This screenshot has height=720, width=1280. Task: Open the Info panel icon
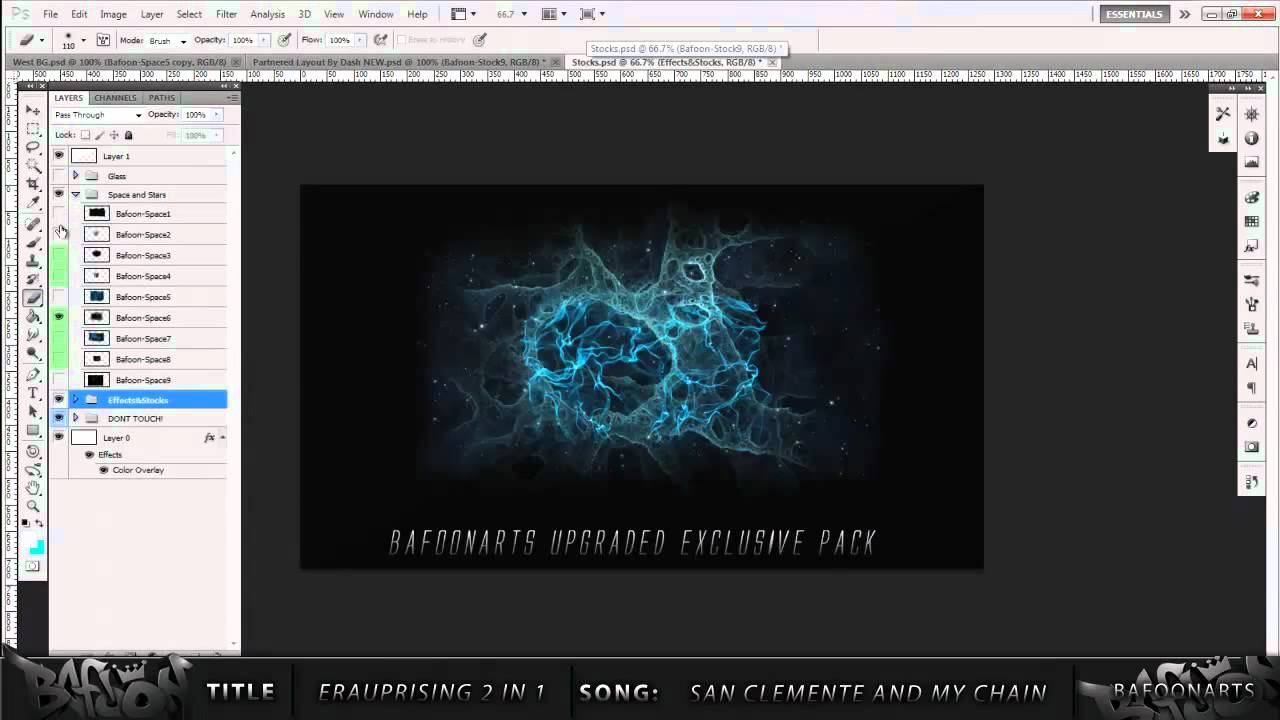click(1251, 138)
